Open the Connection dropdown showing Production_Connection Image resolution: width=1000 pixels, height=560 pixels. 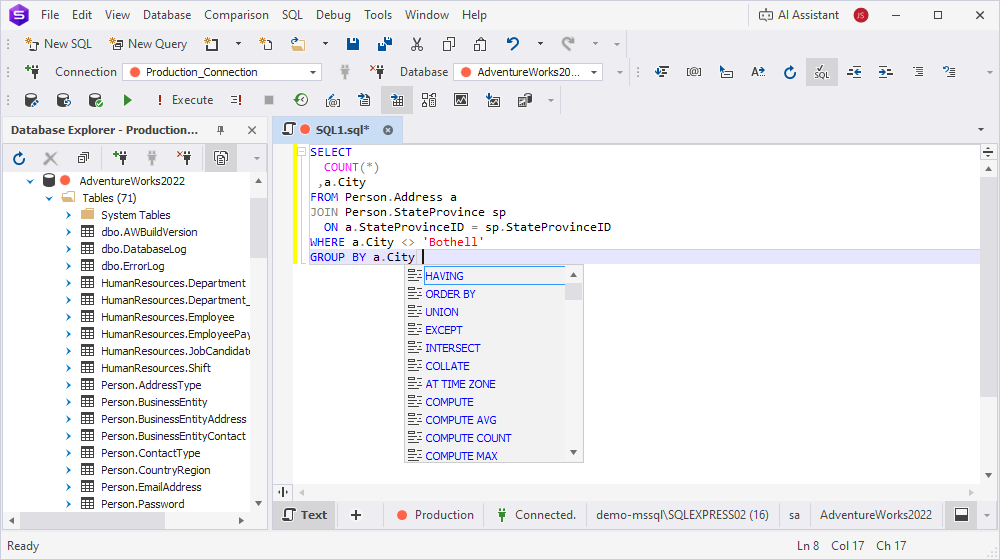(x=313, y=72)
